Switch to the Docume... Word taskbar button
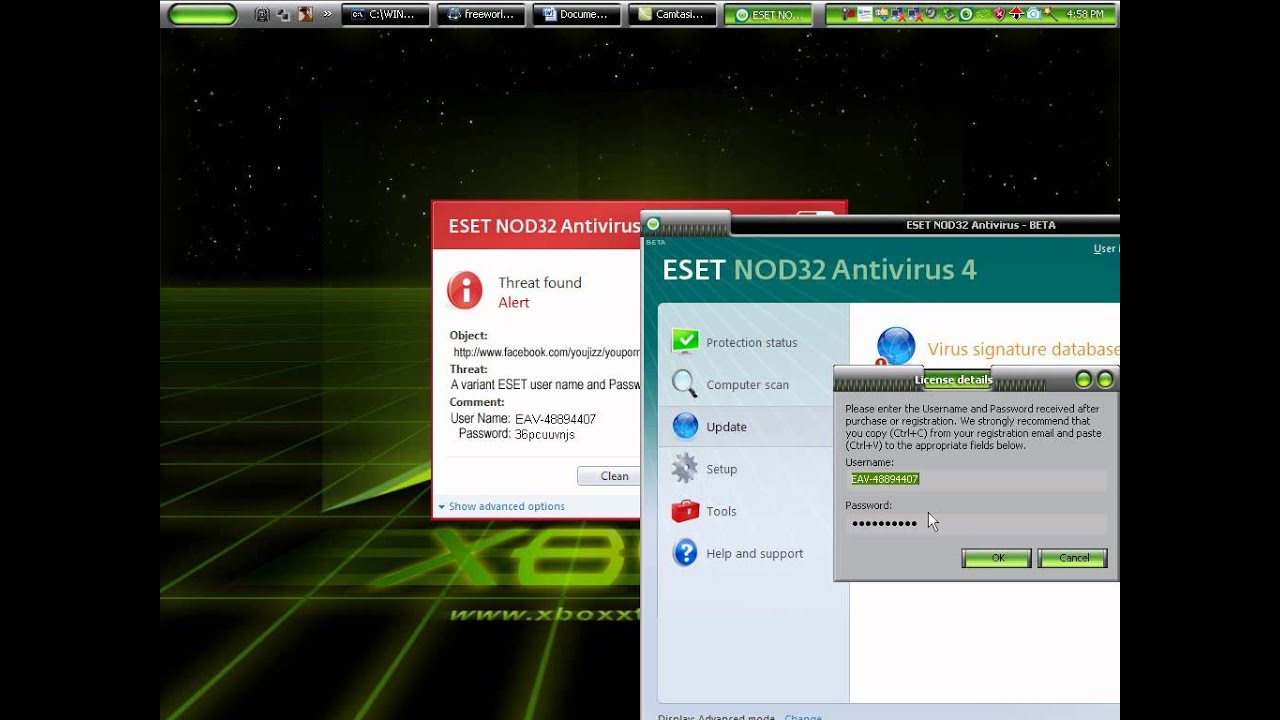 pos(576,14)
